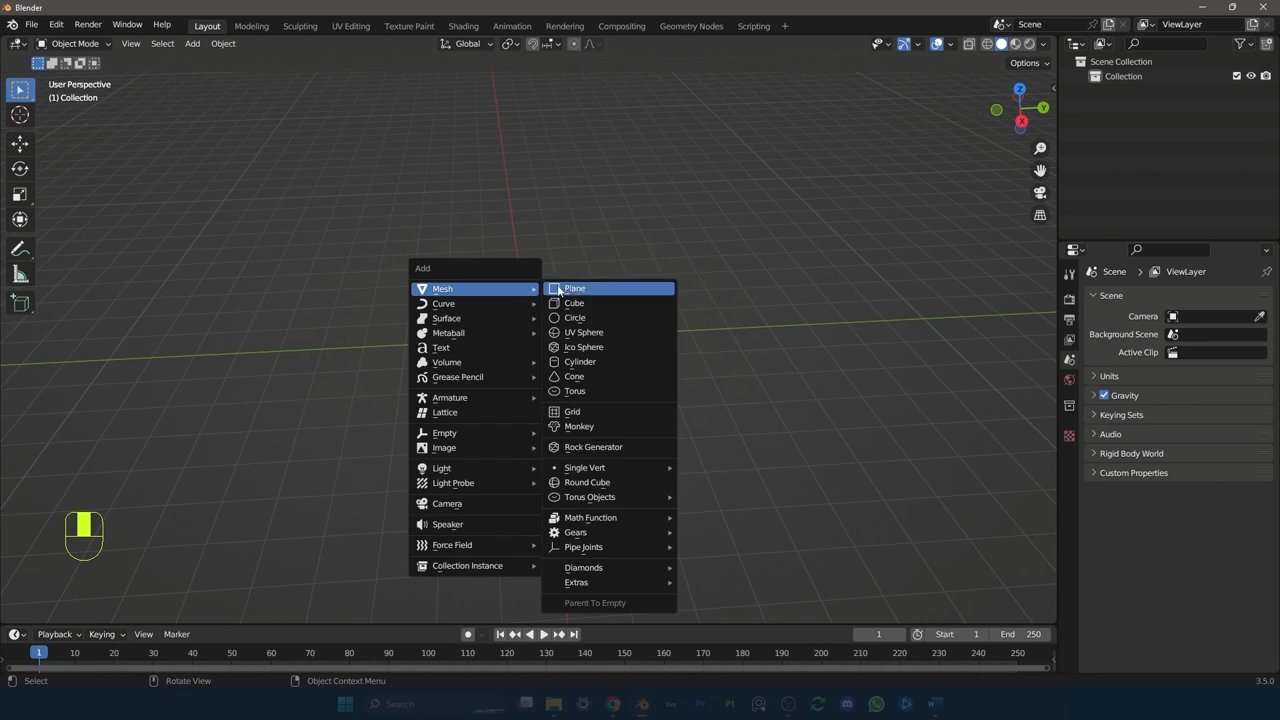The image size is (1280, 720).
Task: Select the Rotate tool in left toolbar
Action: tap(20, 169)
